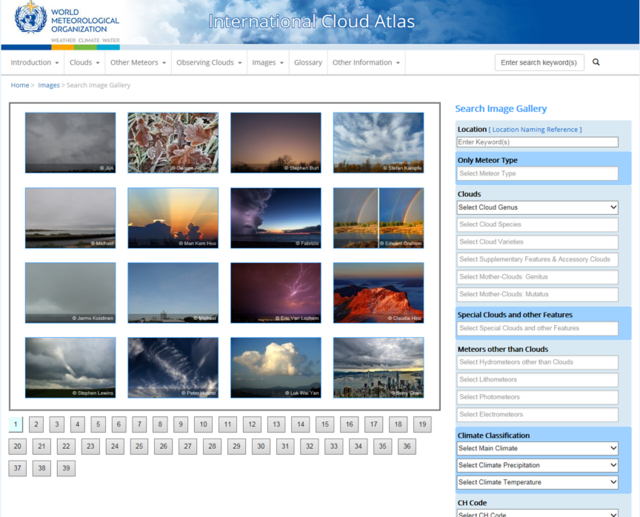Click the Mother-Clouds Genitus field

[x=537, y=277]
